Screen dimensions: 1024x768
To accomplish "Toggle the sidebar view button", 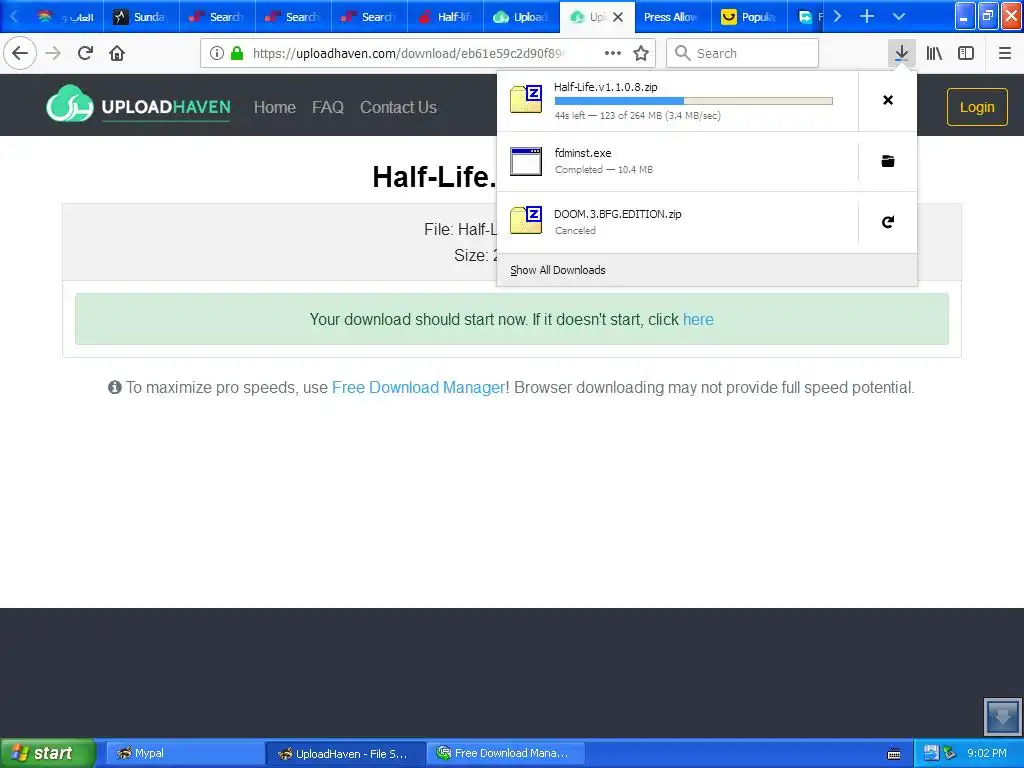I will click(966, 53).
